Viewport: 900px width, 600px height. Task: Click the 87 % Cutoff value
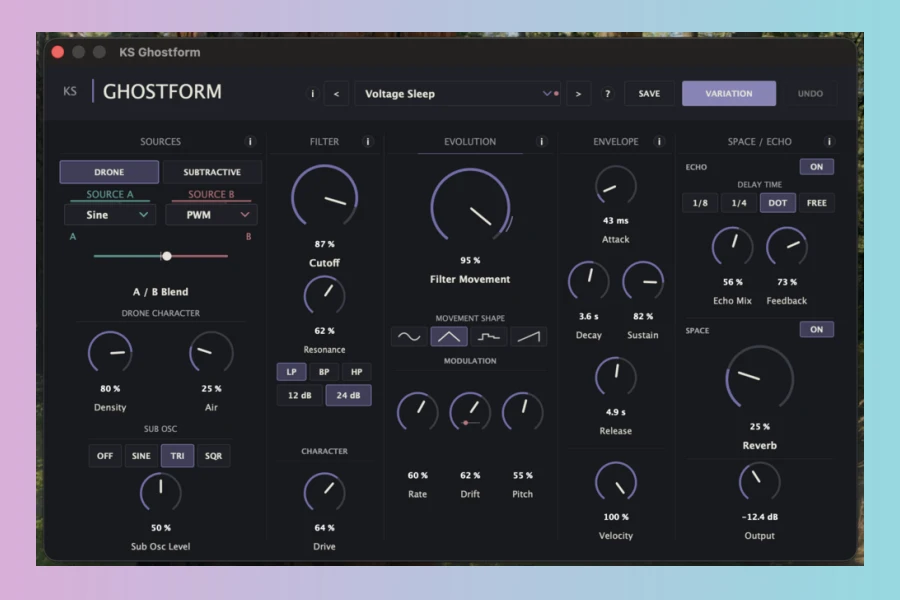[x=324, y=244]
